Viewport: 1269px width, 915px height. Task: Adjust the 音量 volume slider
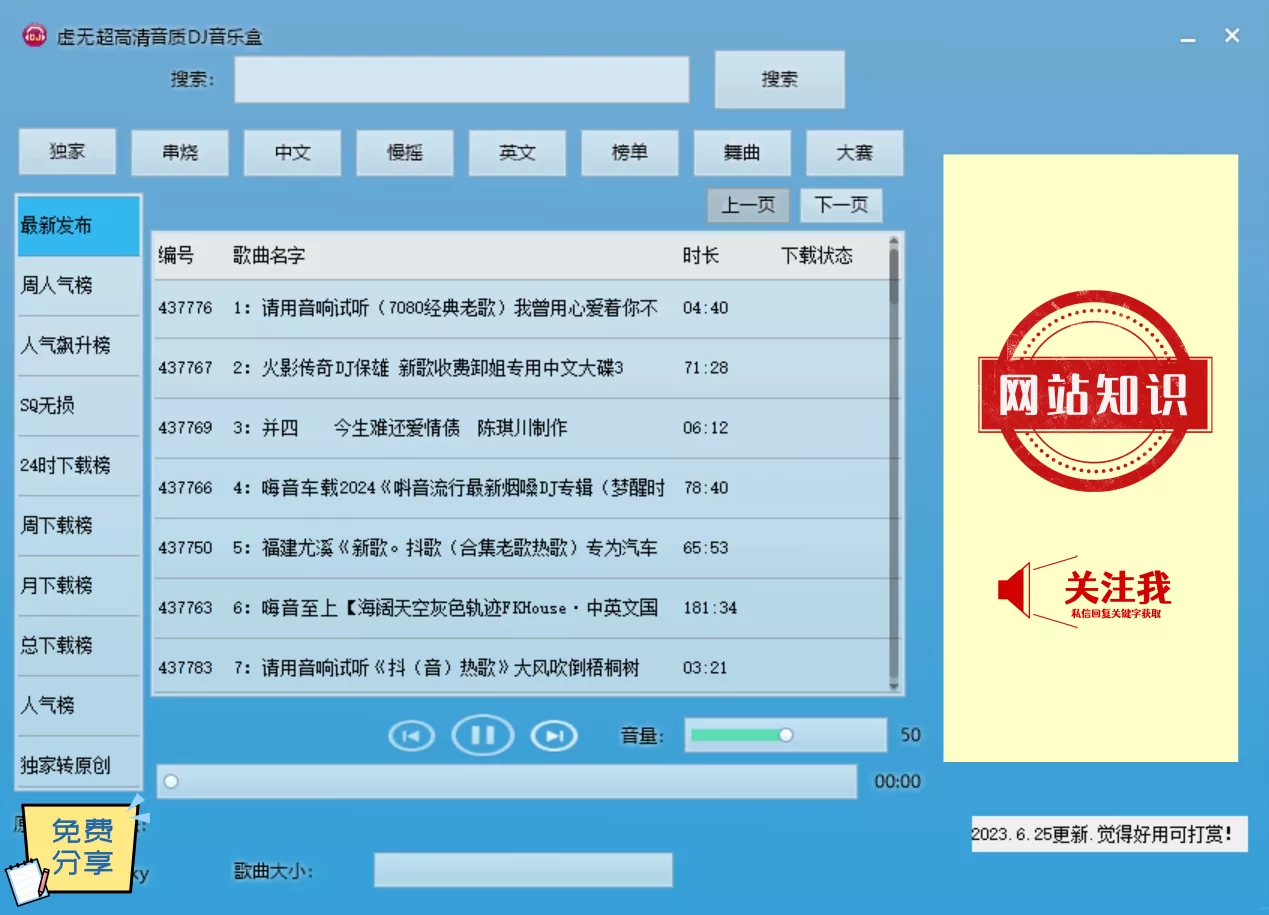pyautogui.click(x=785, y=735)
